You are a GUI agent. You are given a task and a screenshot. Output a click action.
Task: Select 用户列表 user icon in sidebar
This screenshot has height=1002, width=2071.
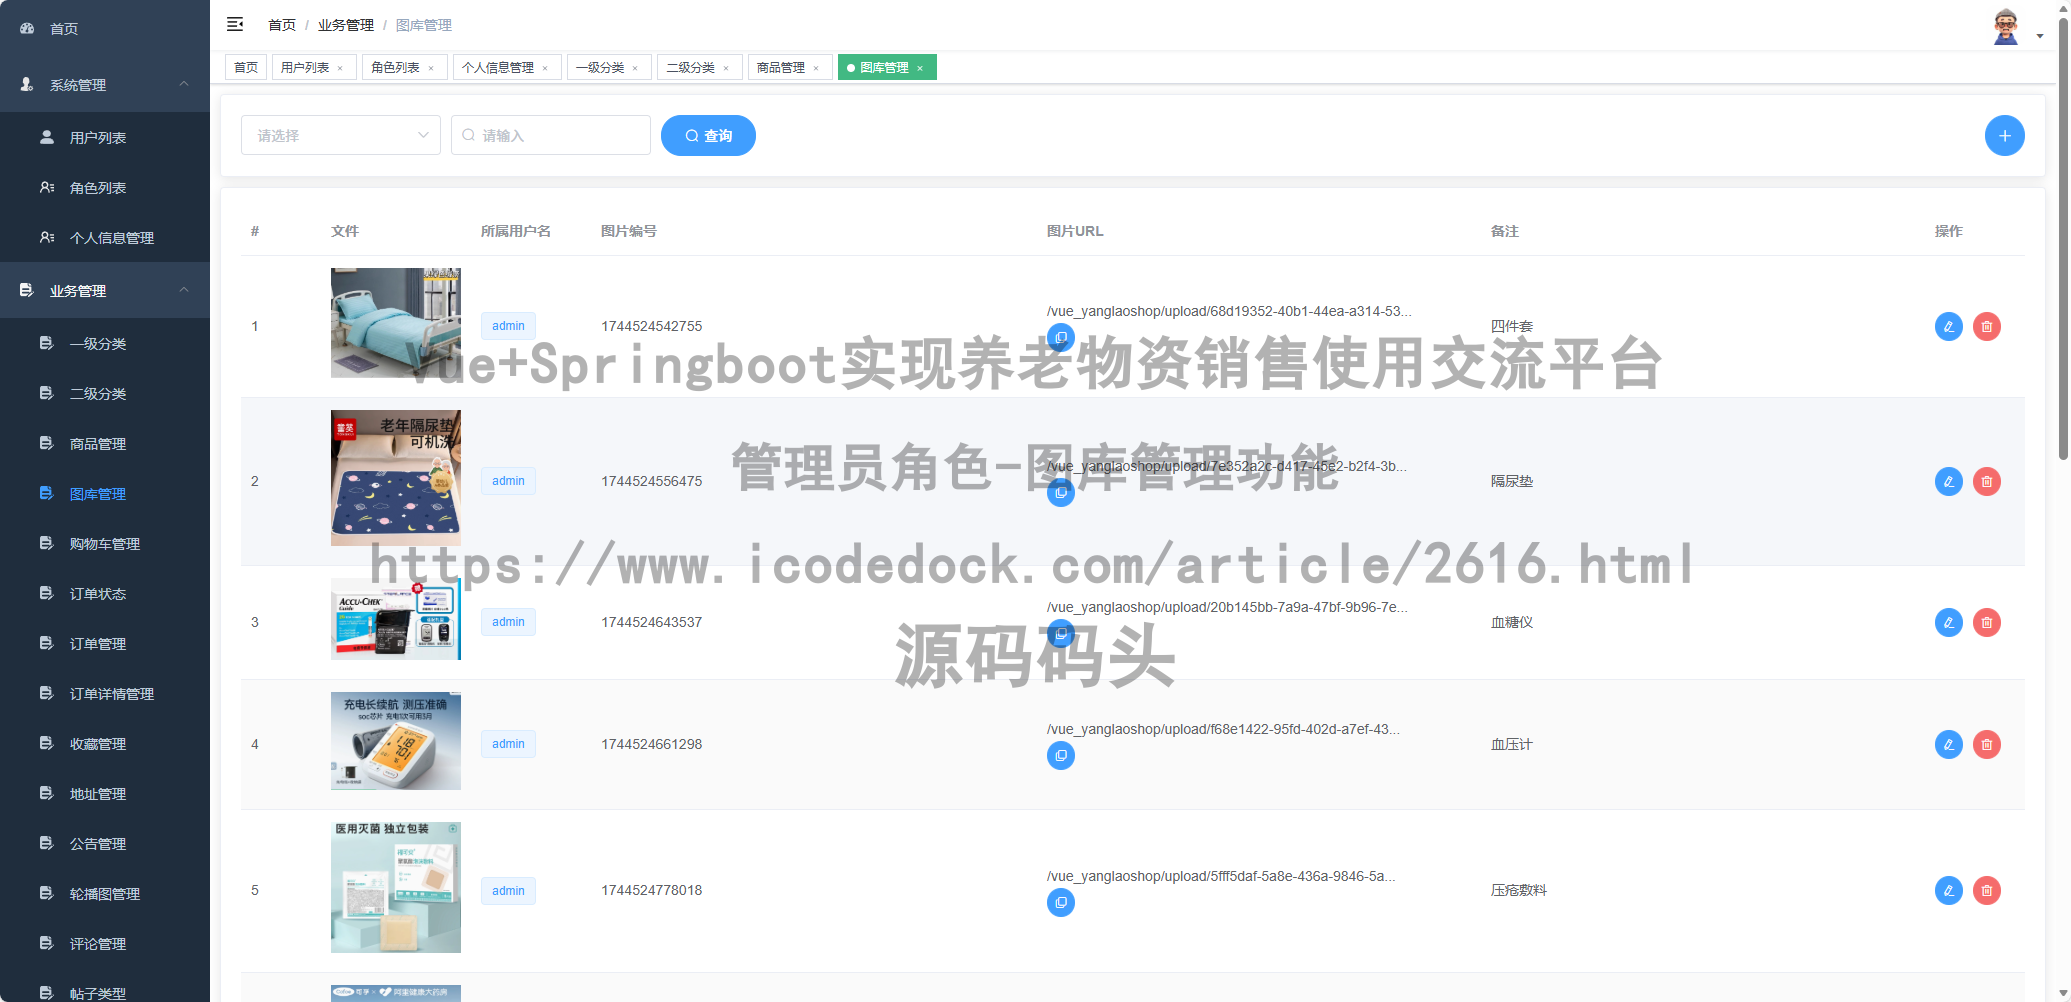tap(46, 137)
